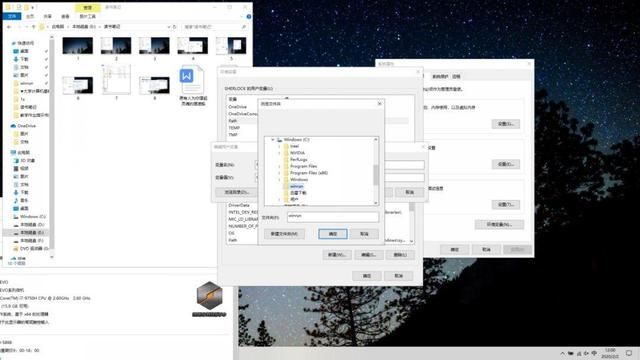Image resolution: width=640 pixels, height=360 pixels.
Task: Click 环境变量 button in System Properties
Action: 499,224
